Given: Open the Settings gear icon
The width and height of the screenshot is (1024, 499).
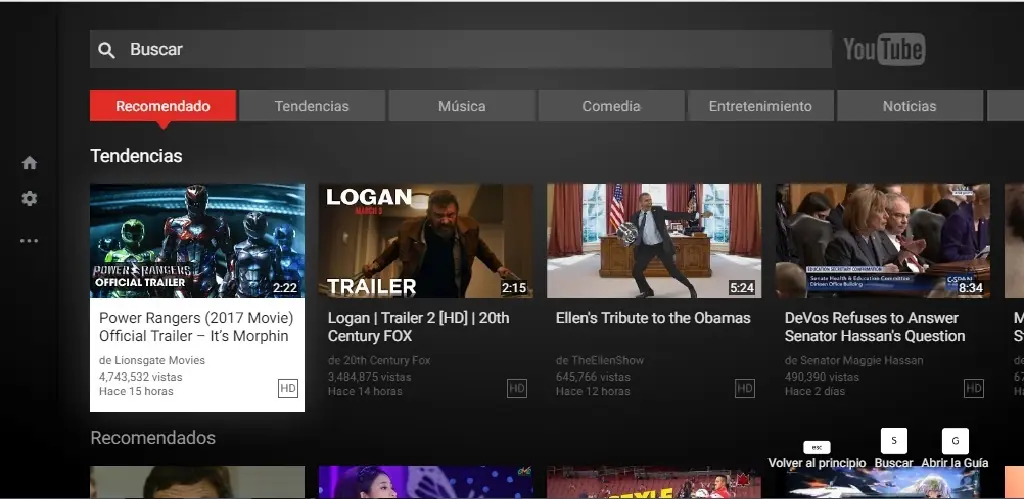Looking at the screenshot, I should (29, 199).
